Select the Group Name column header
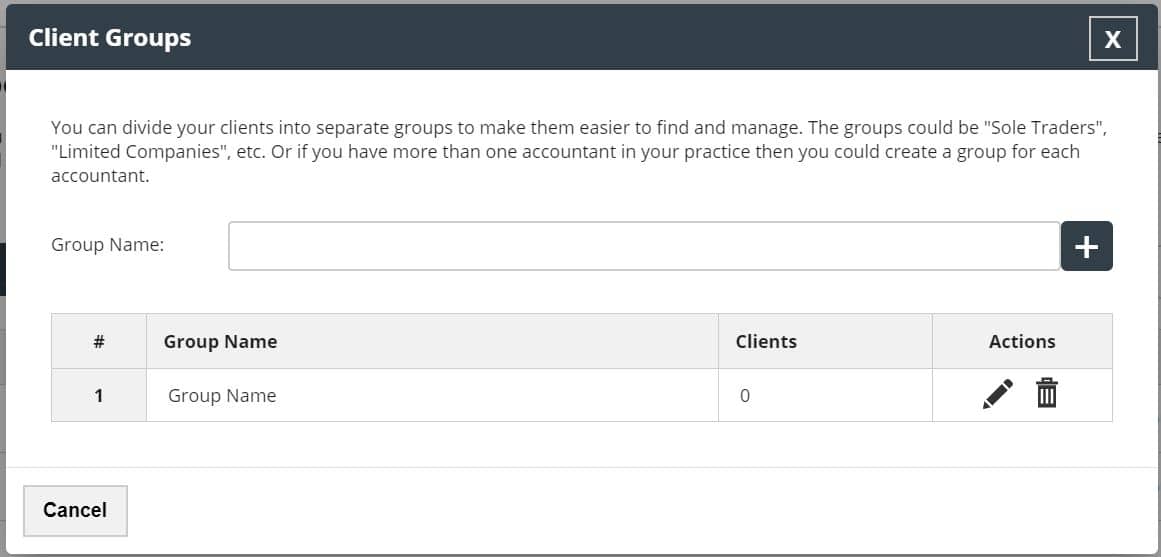 coord(220,341)
